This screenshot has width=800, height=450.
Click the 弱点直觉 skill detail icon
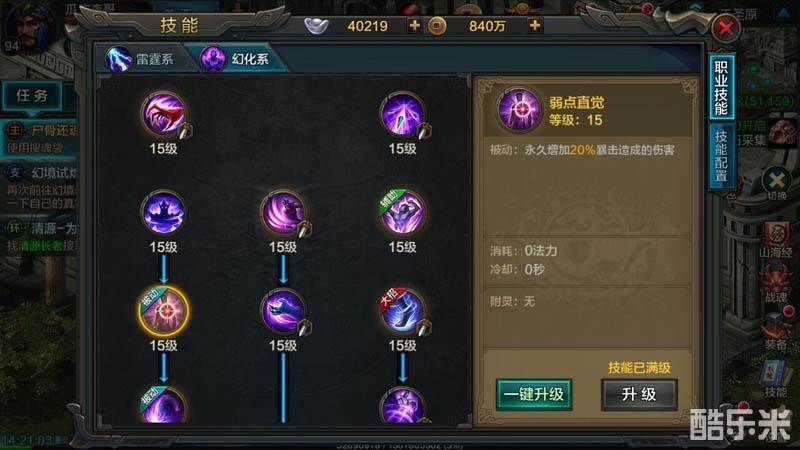point(519,110)
